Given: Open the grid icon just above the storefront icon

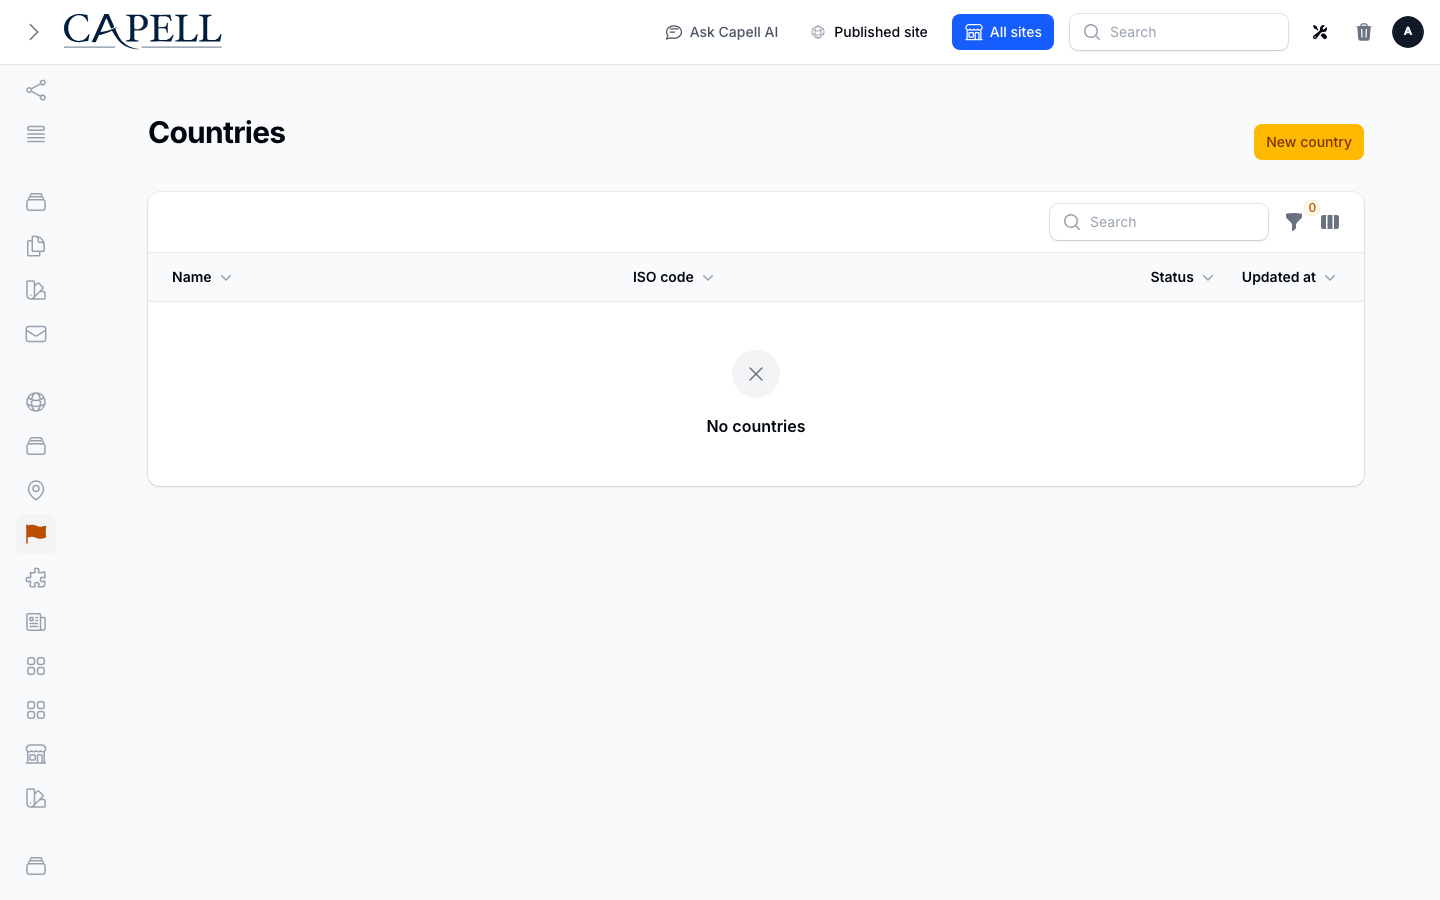Looking at the screenshot, I should point(36,710).
